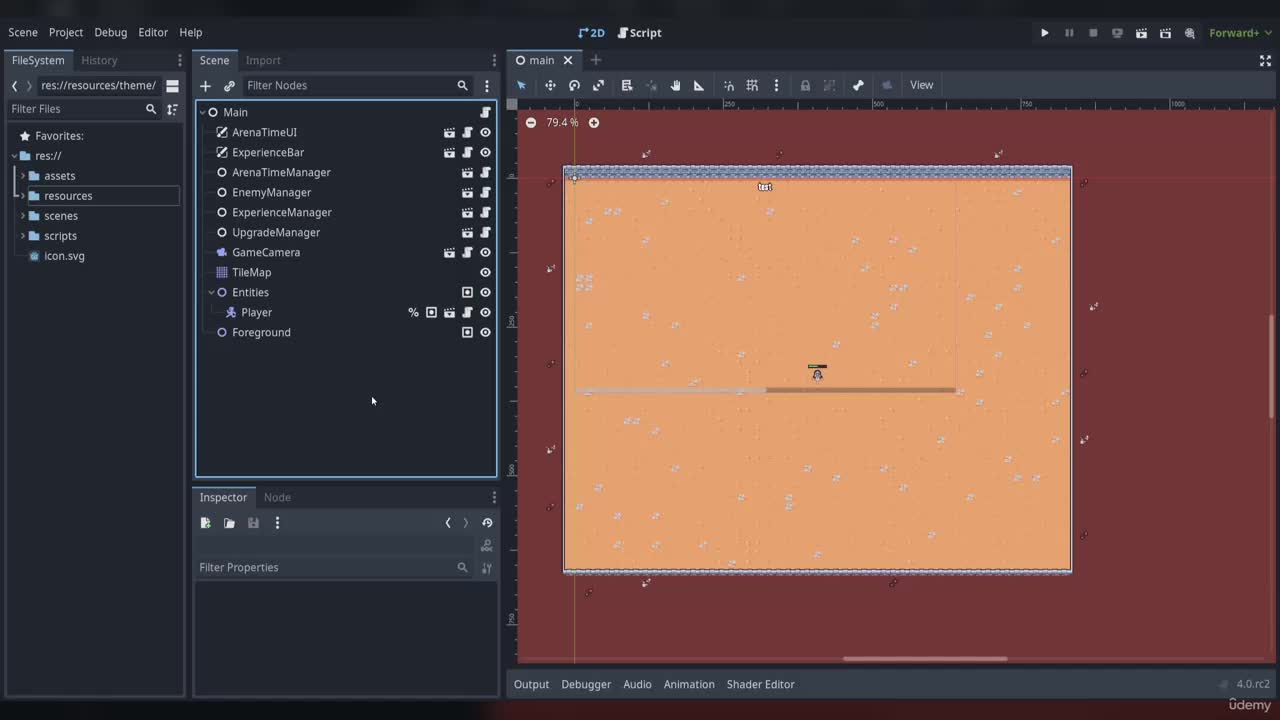Select the Select Mode arrow tool
This screenshot has width=1280, height=720.
521,85
